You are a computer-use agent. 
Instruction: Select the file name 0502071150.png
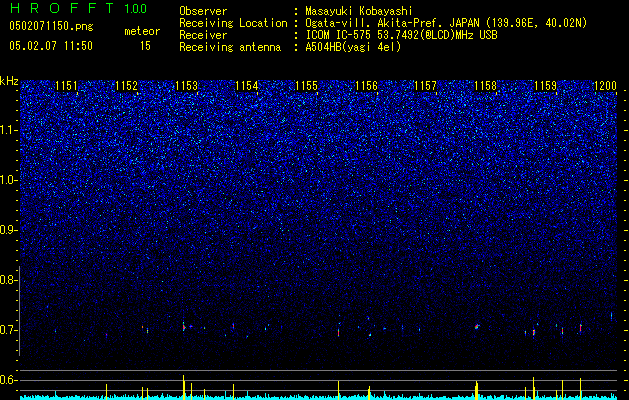(x=51, y=27)
